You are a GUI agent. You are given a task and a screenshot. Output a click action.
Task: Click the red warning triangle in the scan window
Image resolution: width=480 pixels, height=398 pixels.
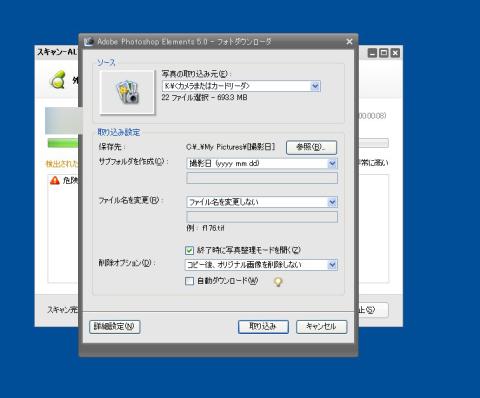(54, 180)
